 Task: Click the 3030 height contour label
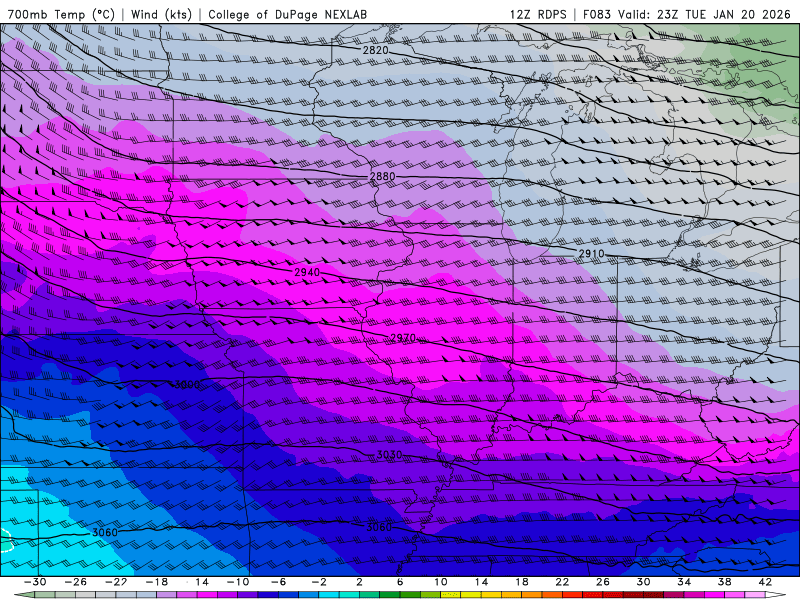(389, 455)
